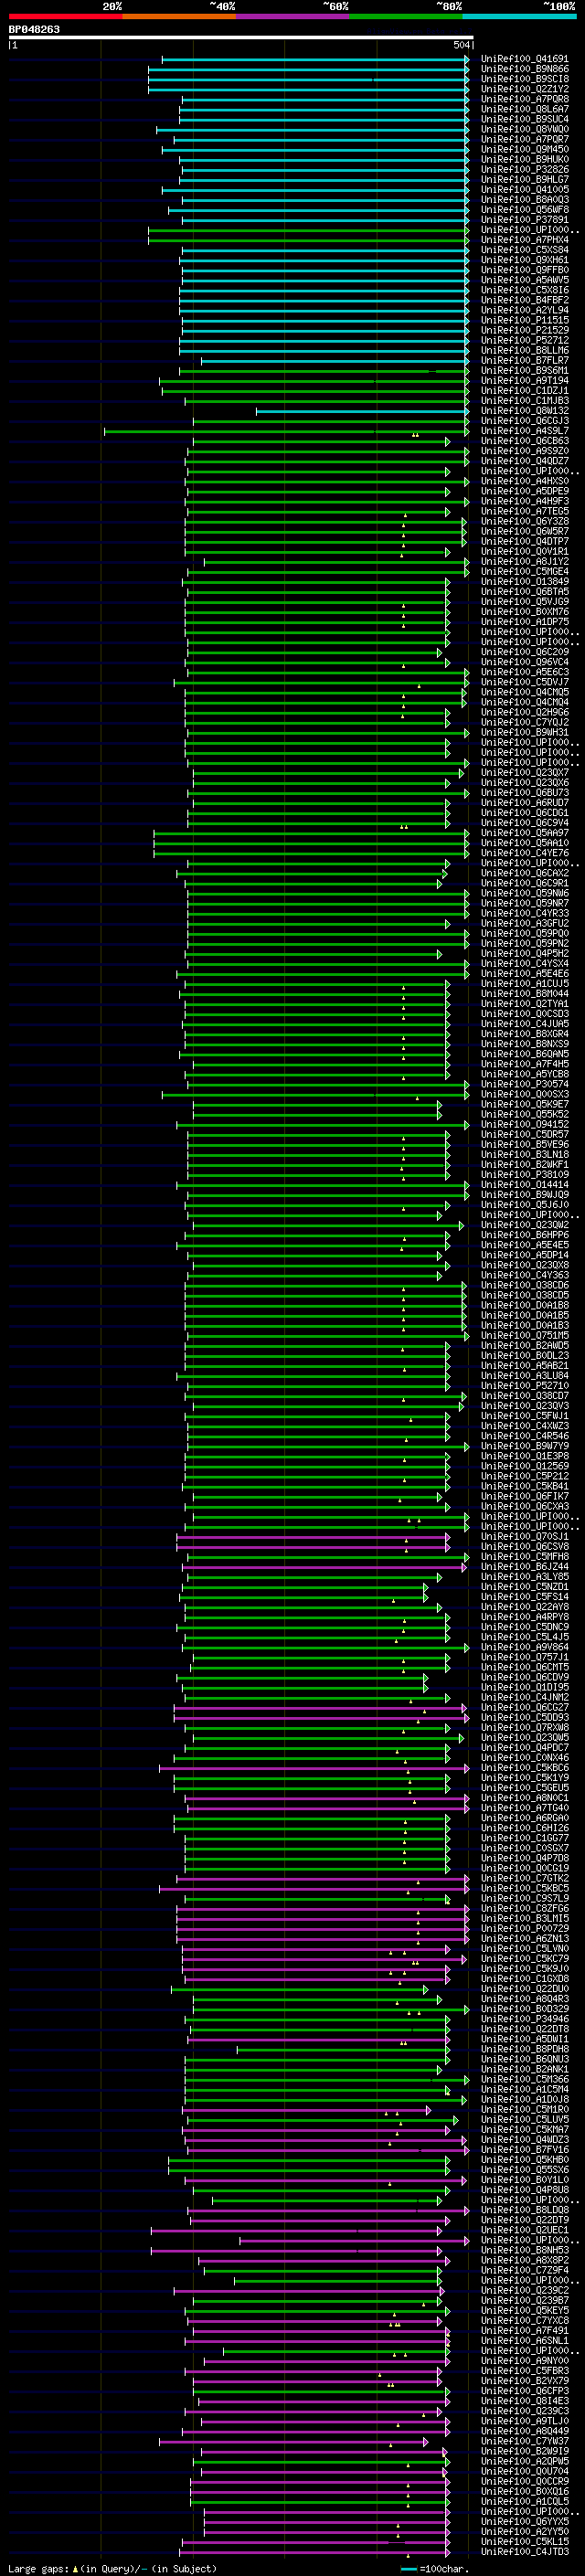Click the green alignment bar for UniRef100_A4S9L7
585x2576 pixels.
pyautogui.click(x=286, y=432)
